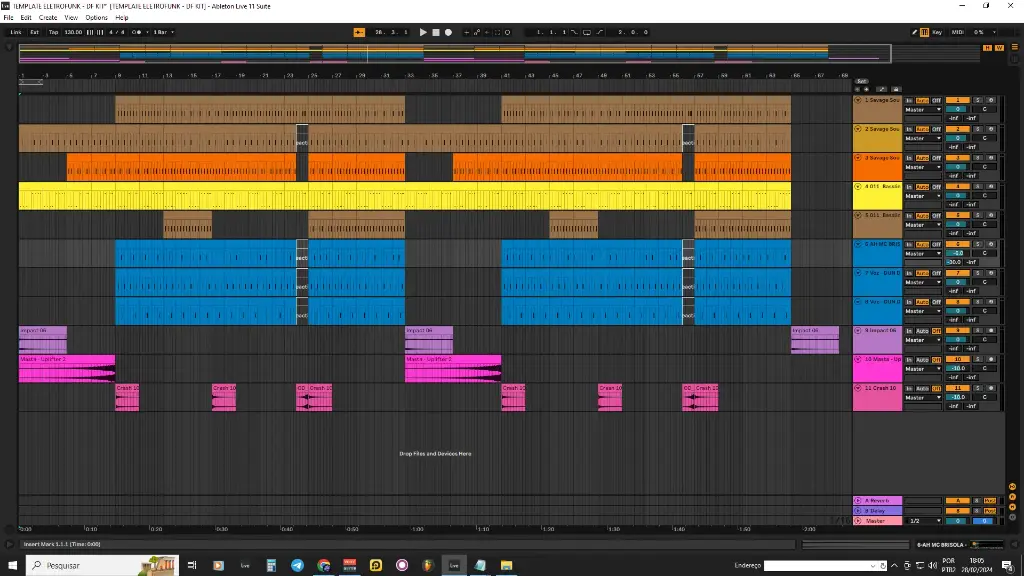Image resolution: width=1024 pixels, height=576 pixels.
Task: Open the Options menu
Action: click(97, 18)
